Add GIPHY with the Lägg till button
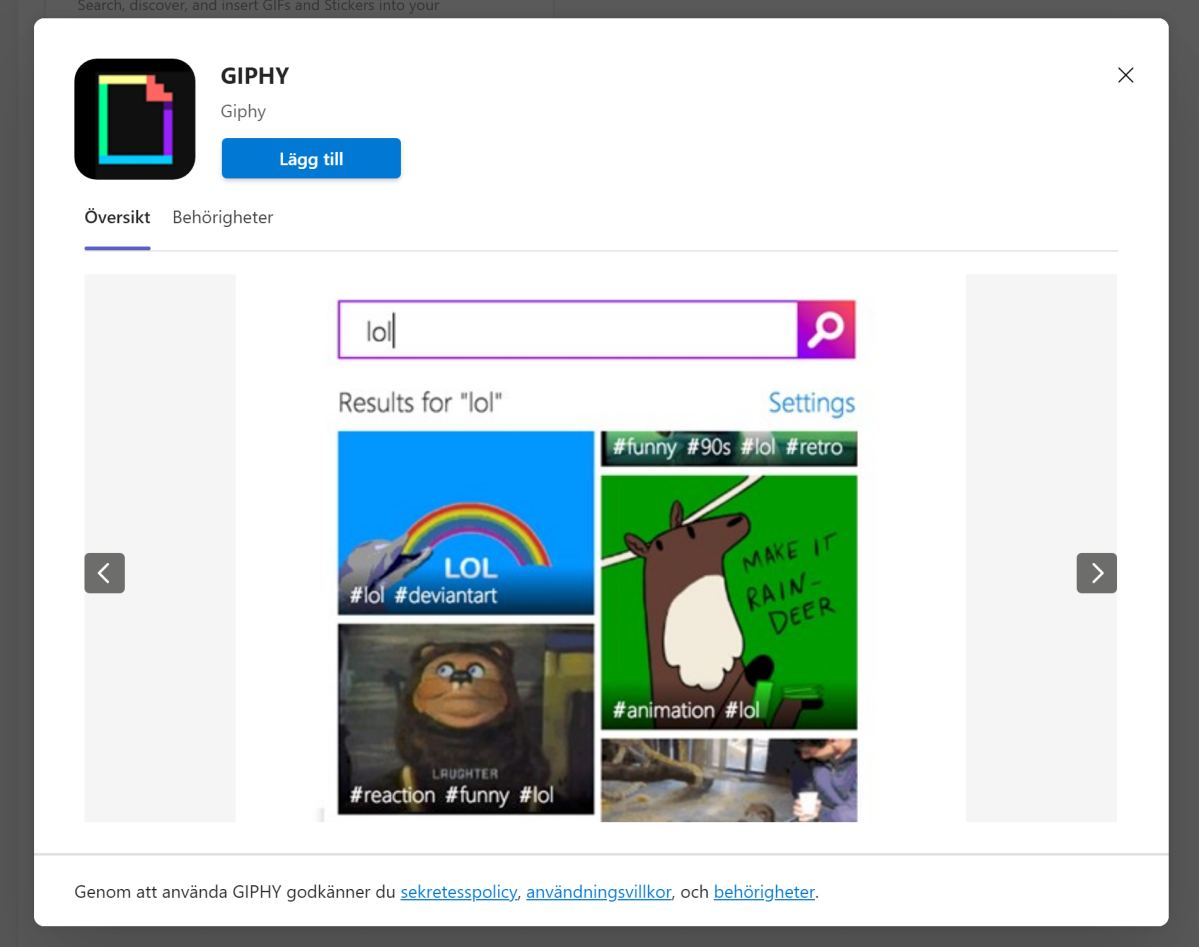The width and height of the screenshot is (1199, 947). [311, 158]
